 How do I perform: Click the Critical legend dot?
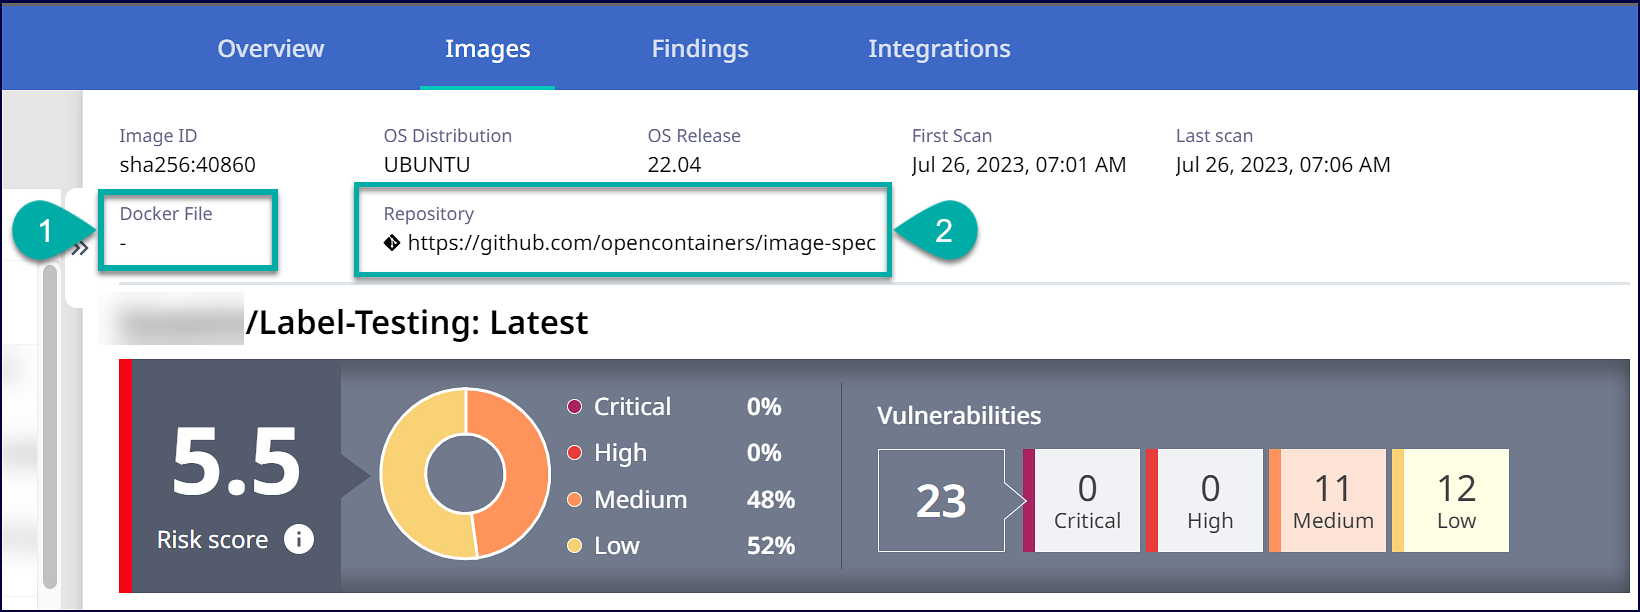click(575, 407)
